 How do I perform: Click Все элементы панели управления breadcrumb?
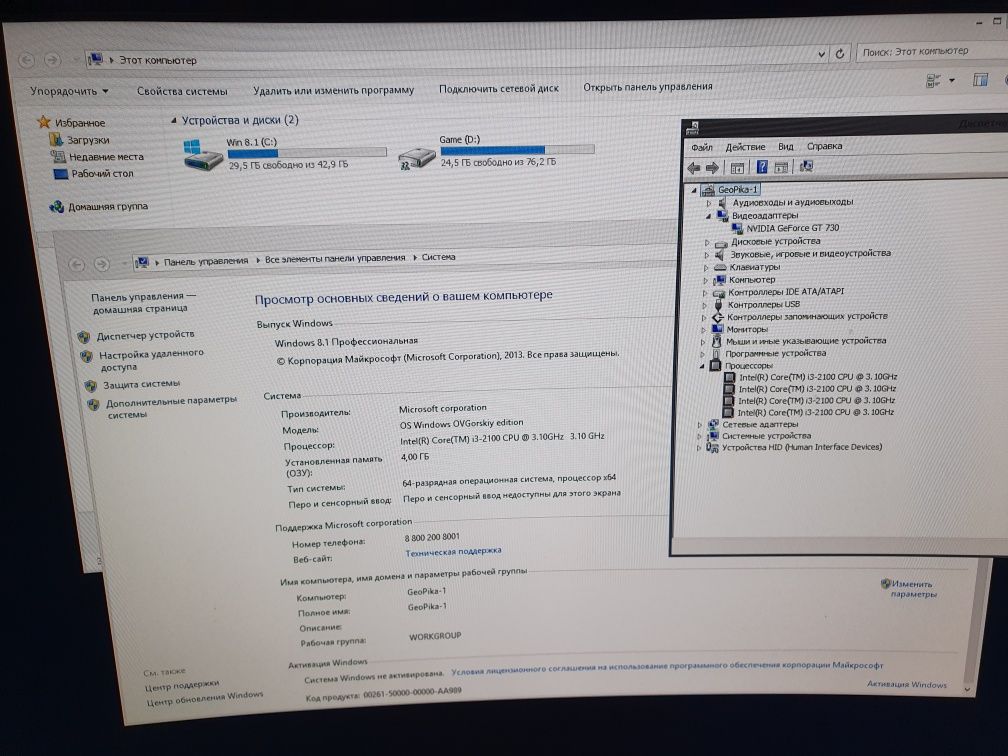click(335, 258)
